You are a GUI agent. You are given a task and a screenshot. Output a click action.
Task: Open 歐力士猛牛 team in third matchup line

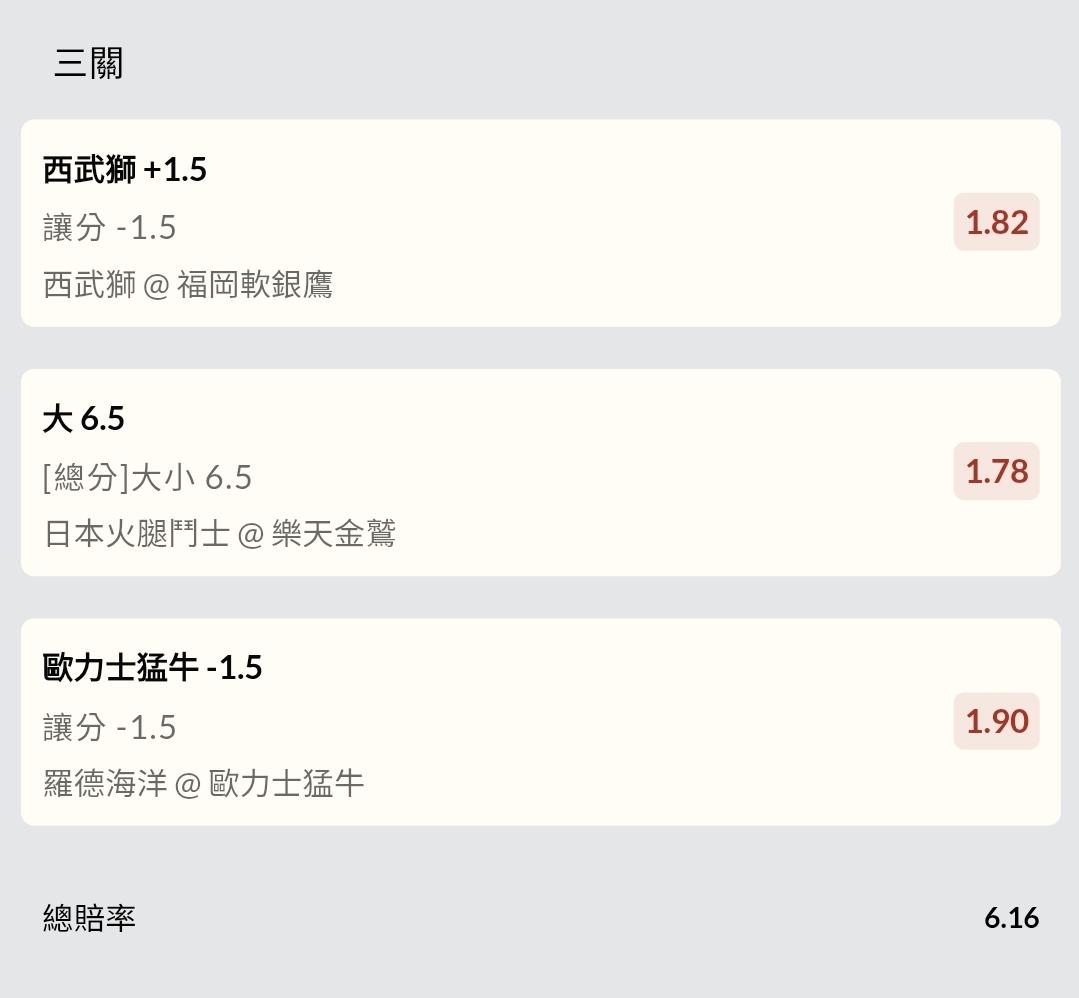[287, 783]
